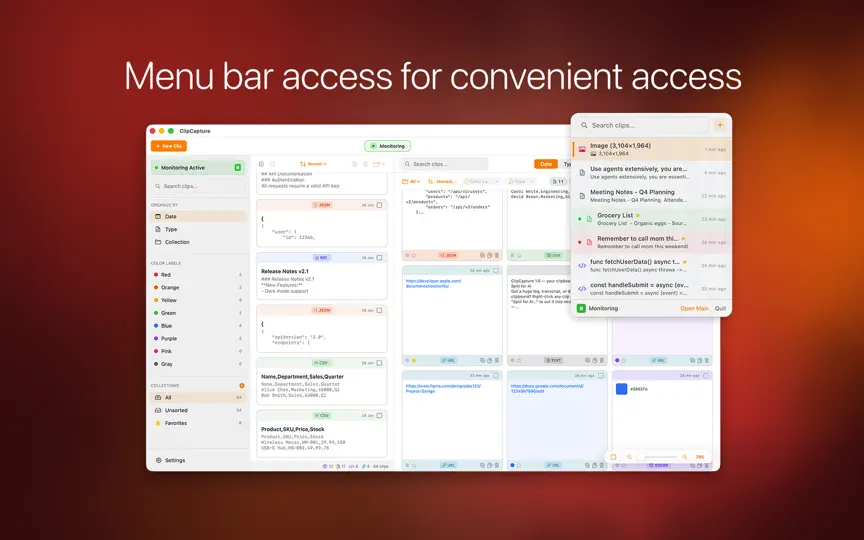Favorite the figma.com card with its star
Viewport: 864px width, 540px height.
(x=414, y=465)
